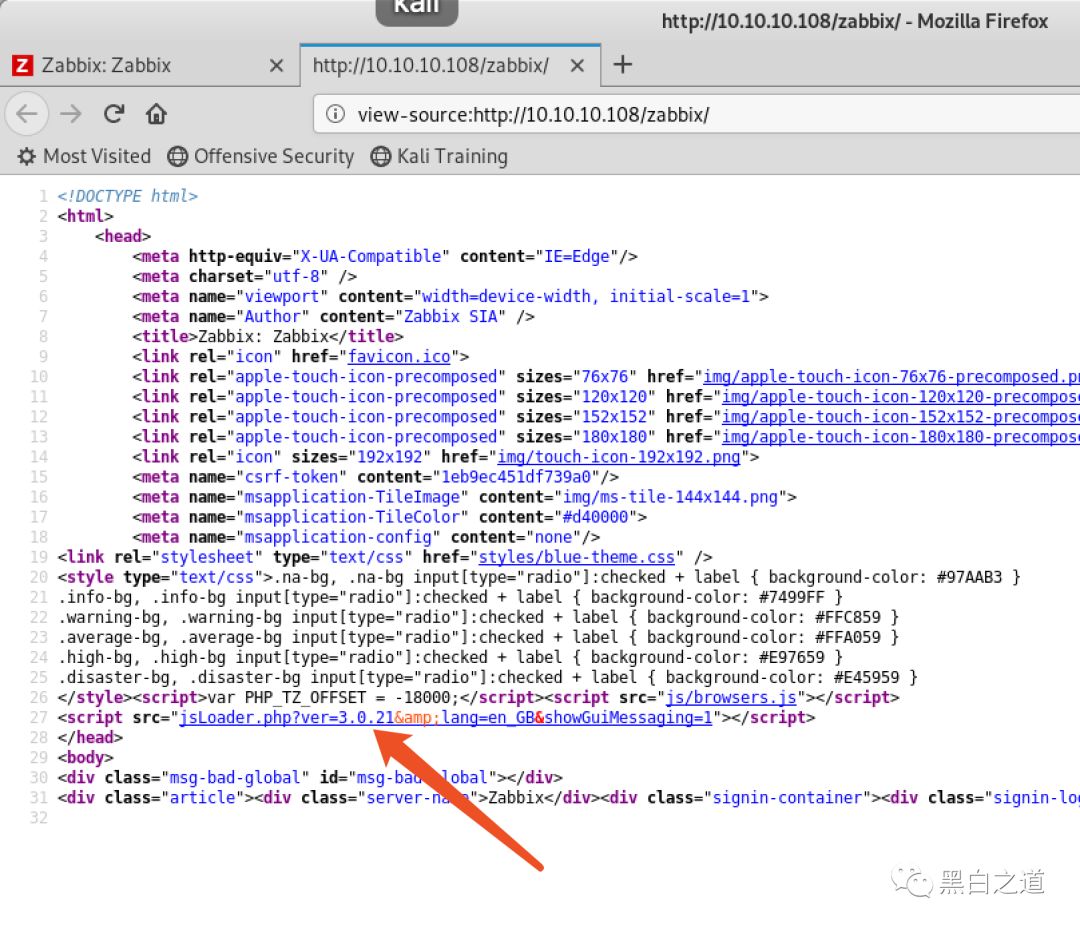Image resolution: width=1080 pixels, height=929 pixels.
Task: Open the apple-touch-icon-120x120 link
Action: pos(900,397)
